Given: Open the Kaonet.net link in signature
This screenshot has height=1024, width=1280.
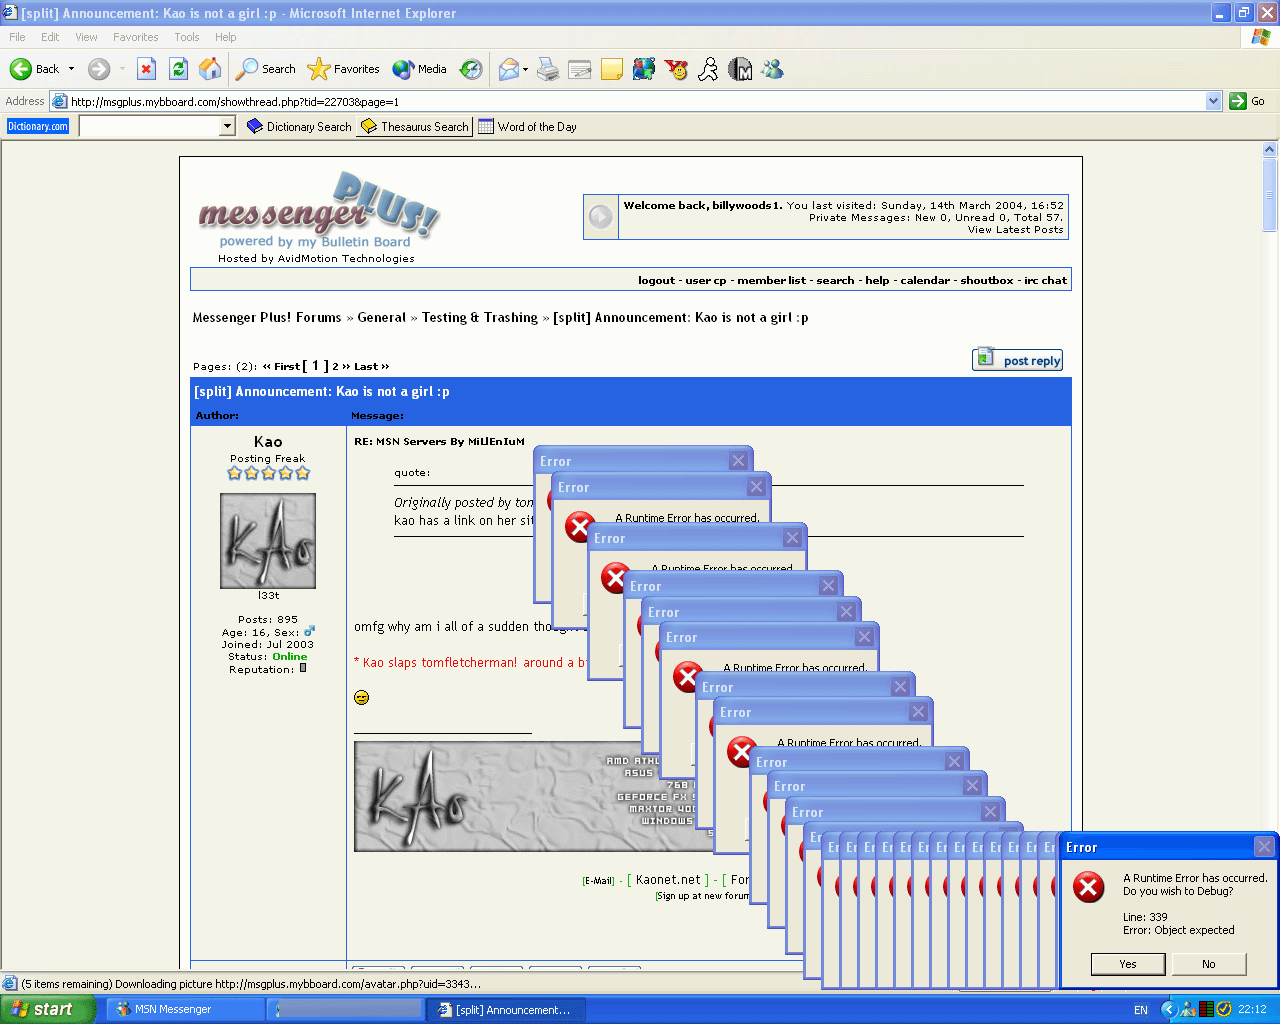Looking at the screenshot, I should (668, 880).
